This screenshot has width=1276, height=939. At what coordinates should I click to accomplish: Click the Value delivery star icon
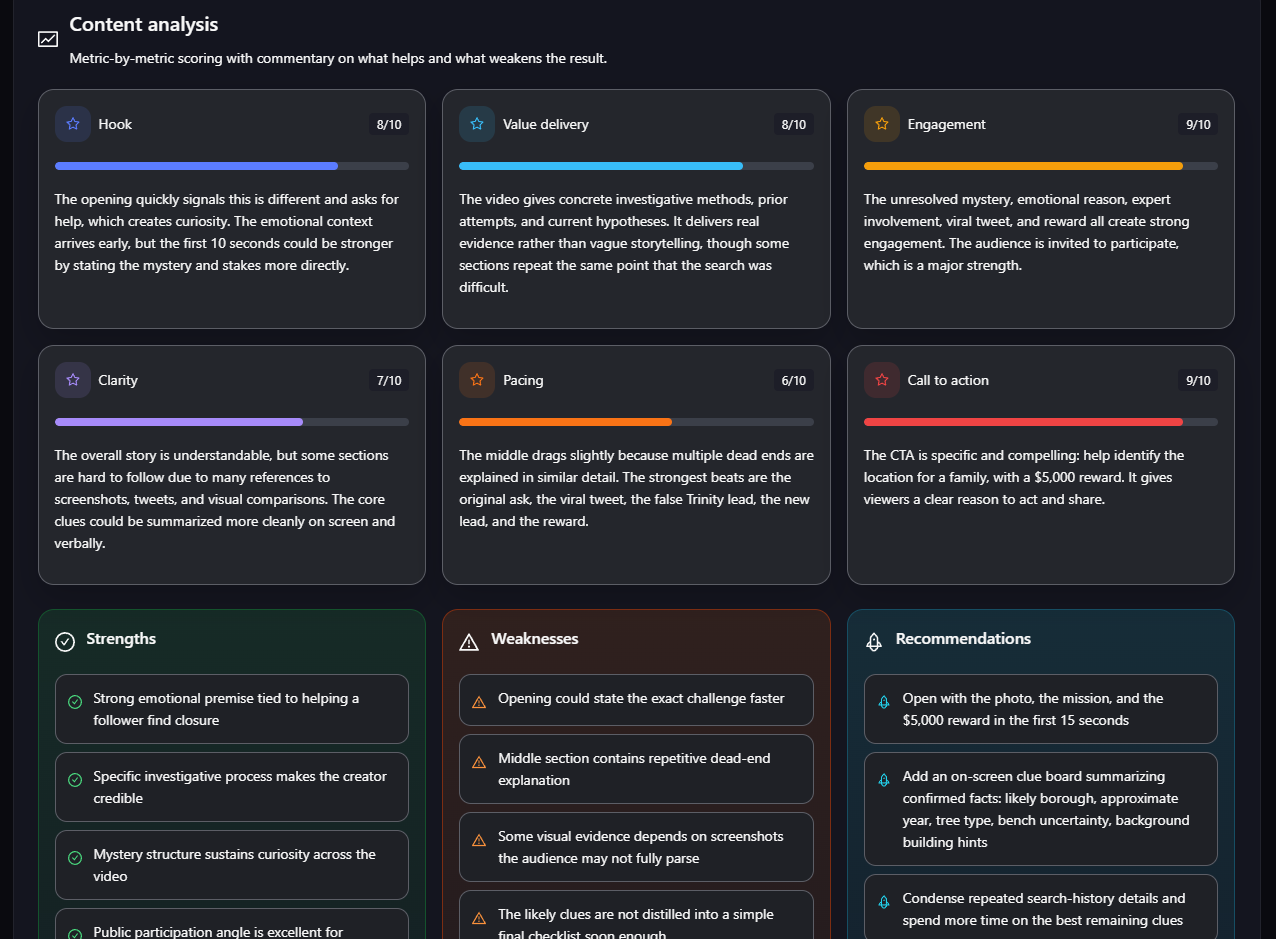point(477,124)
